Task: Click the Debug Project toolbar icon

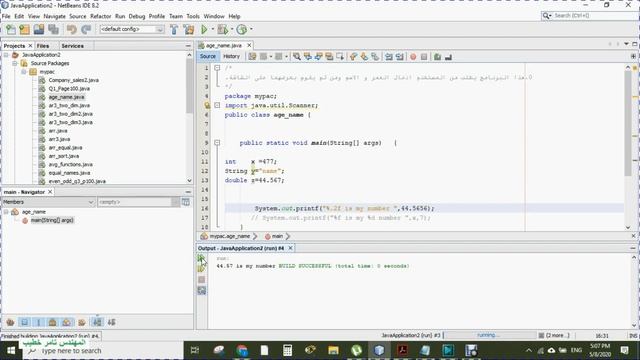Action: click(x=222, y=29)
